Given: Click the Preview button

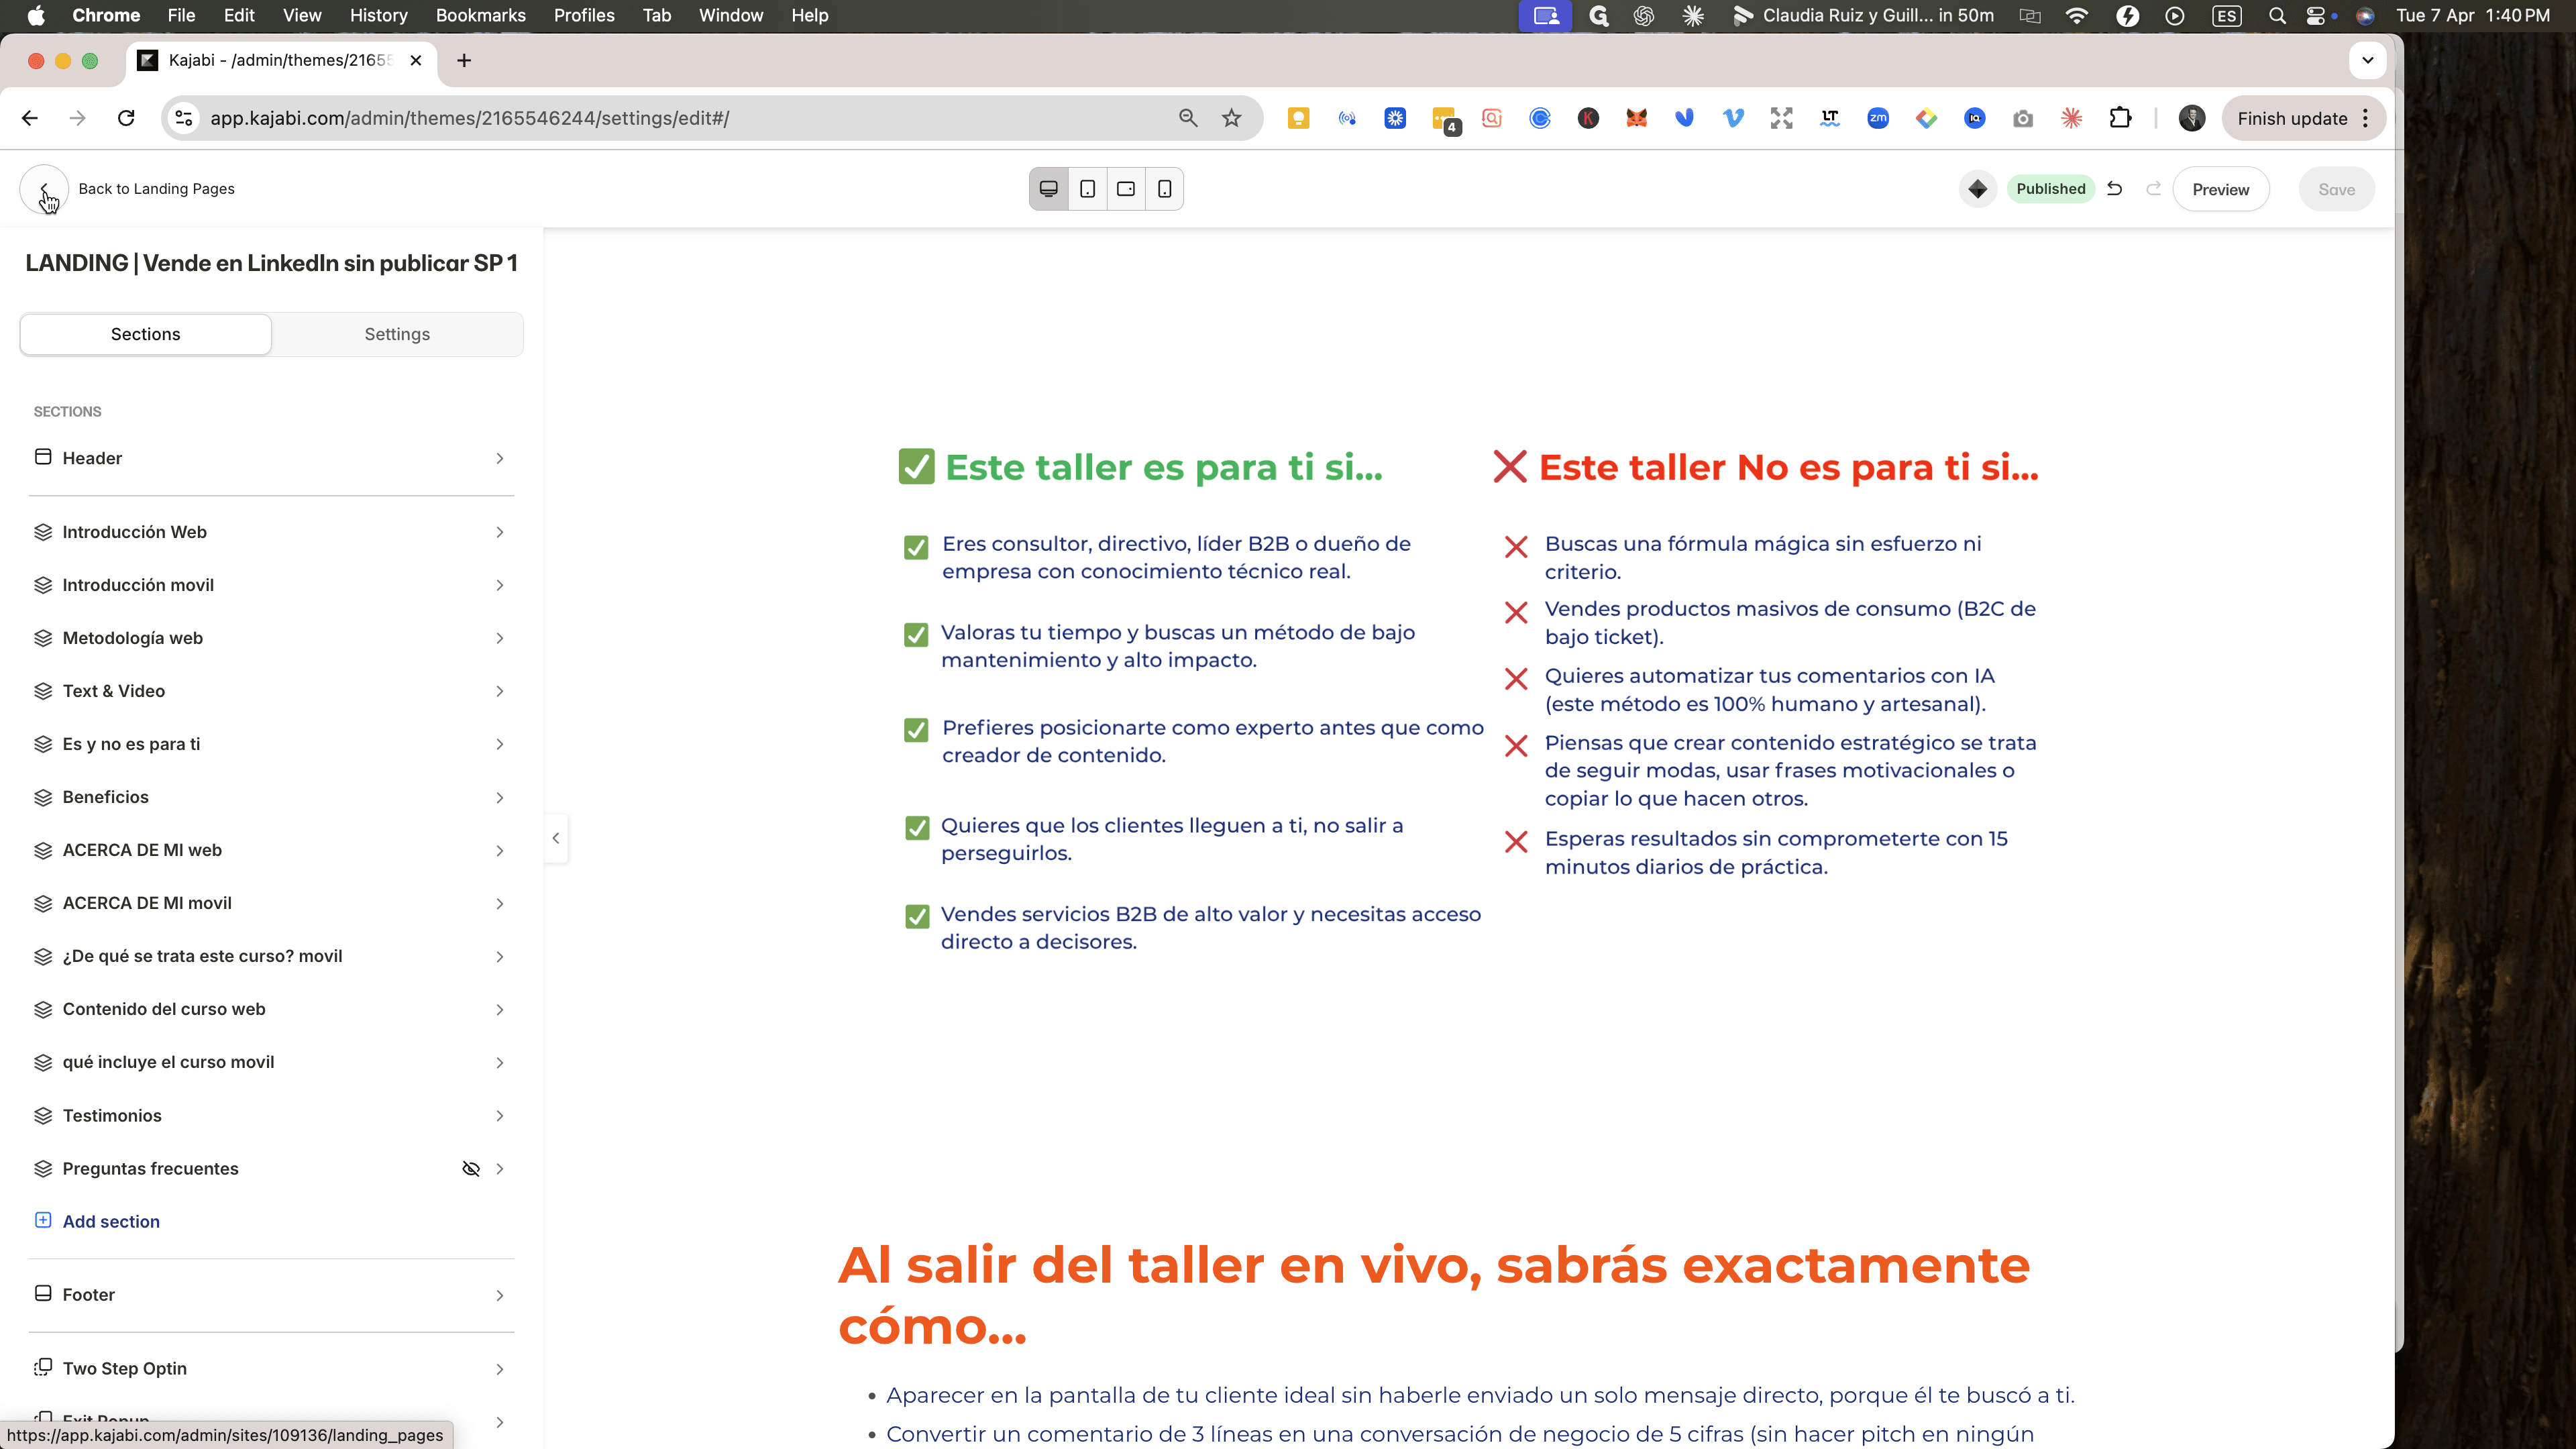Looking at the screenshot, I should pyautogui.click(x=2220, y=189).
